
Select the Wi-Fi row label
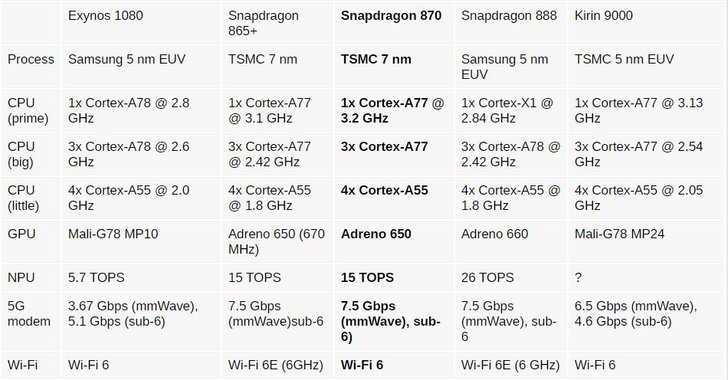(x=22, y=365)
